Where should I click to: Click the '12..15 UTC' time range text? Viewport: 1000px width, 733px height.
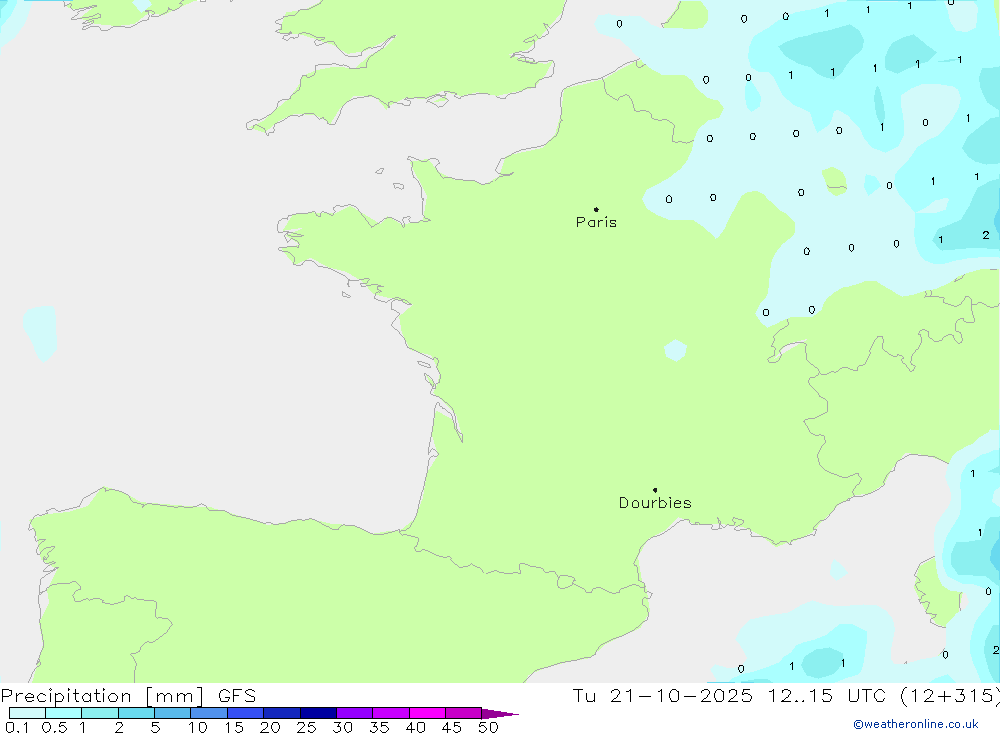coord(827,695)
